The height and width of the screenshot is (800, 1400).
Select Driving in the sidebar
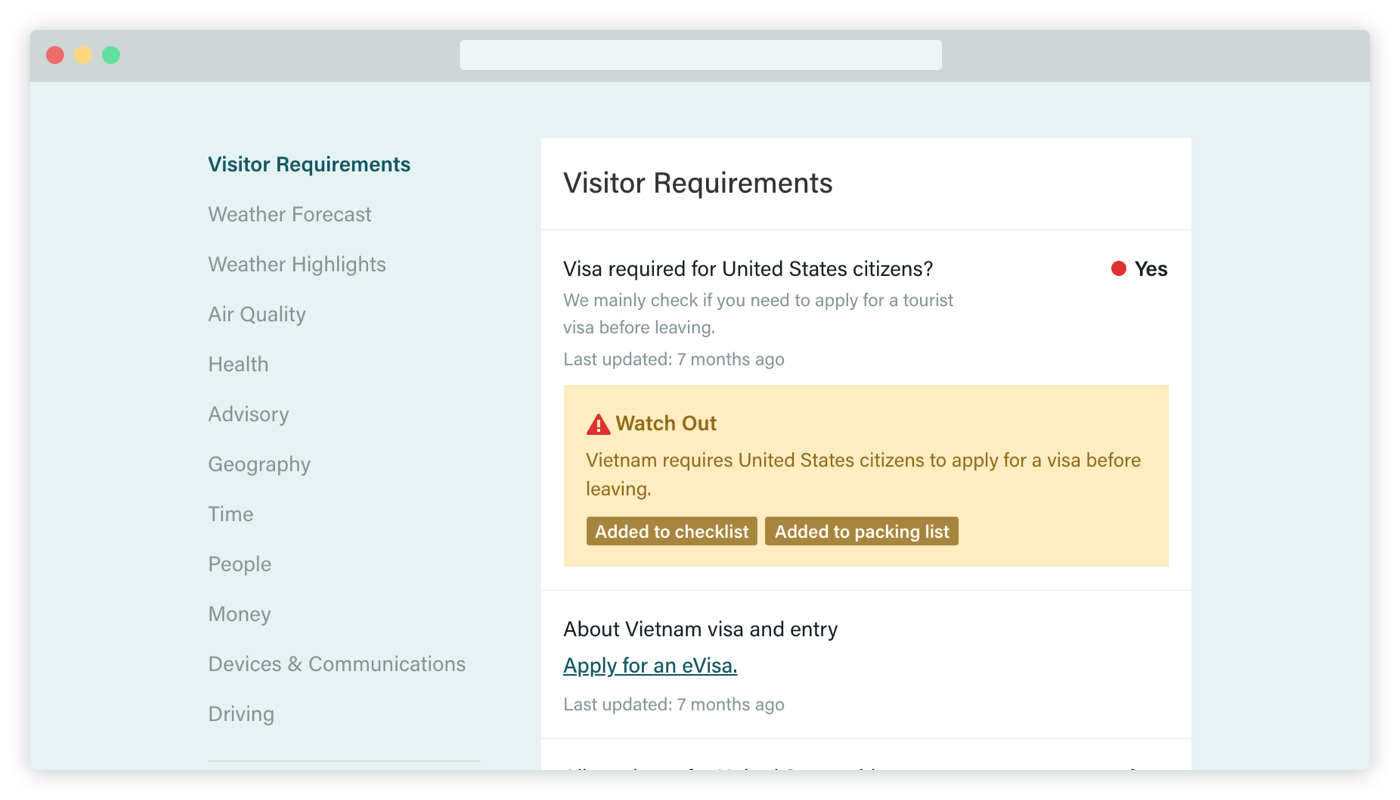pyautogui.click(x=241, y=714)
